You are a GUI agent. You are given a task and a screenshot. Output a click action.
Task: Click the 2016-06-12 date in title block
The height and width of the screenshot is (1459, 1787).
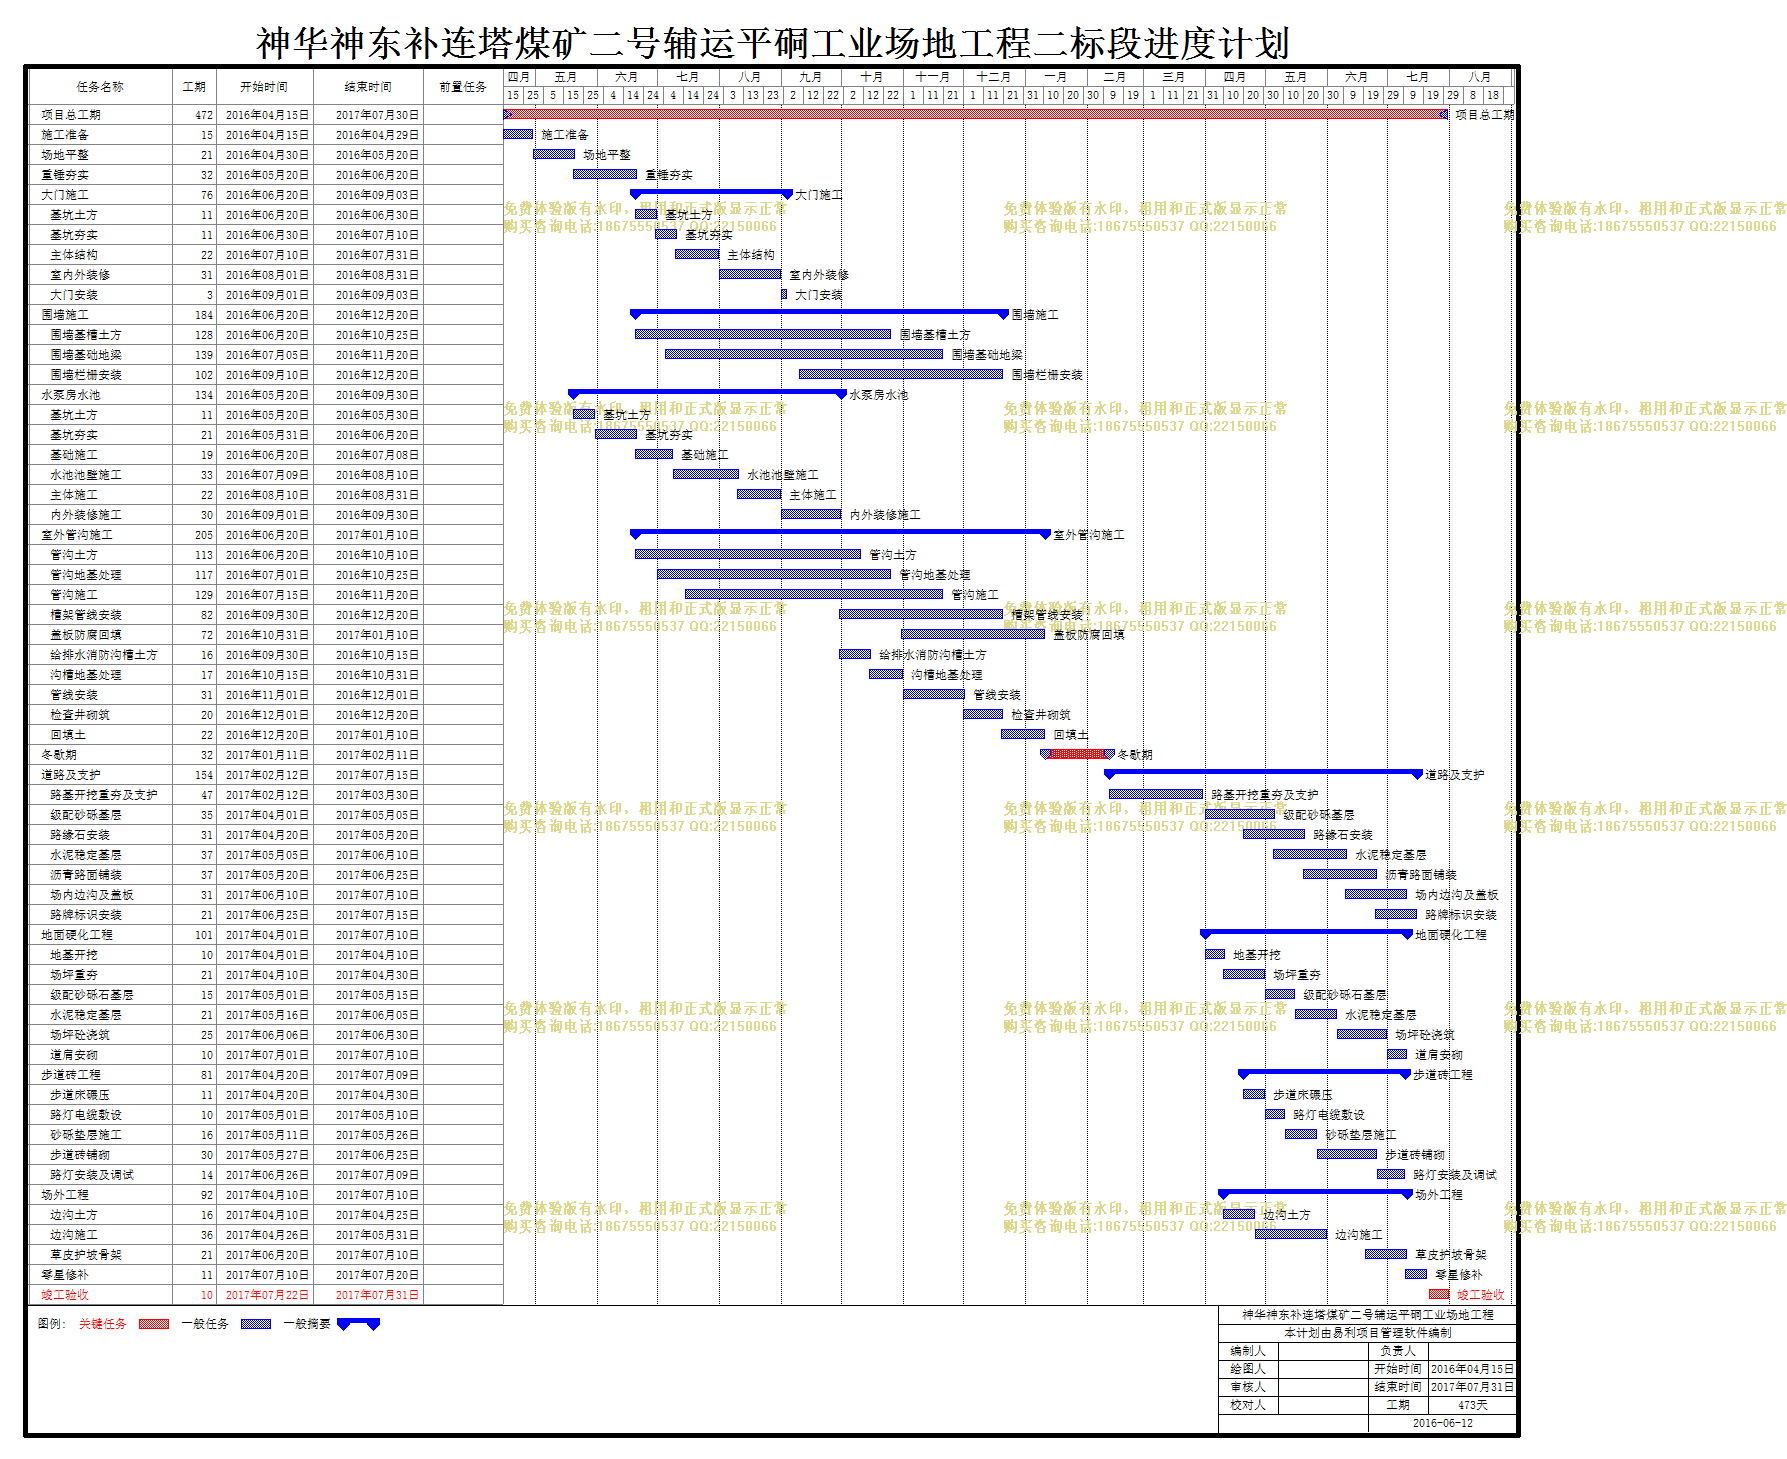click(x=1443, y=1423)
